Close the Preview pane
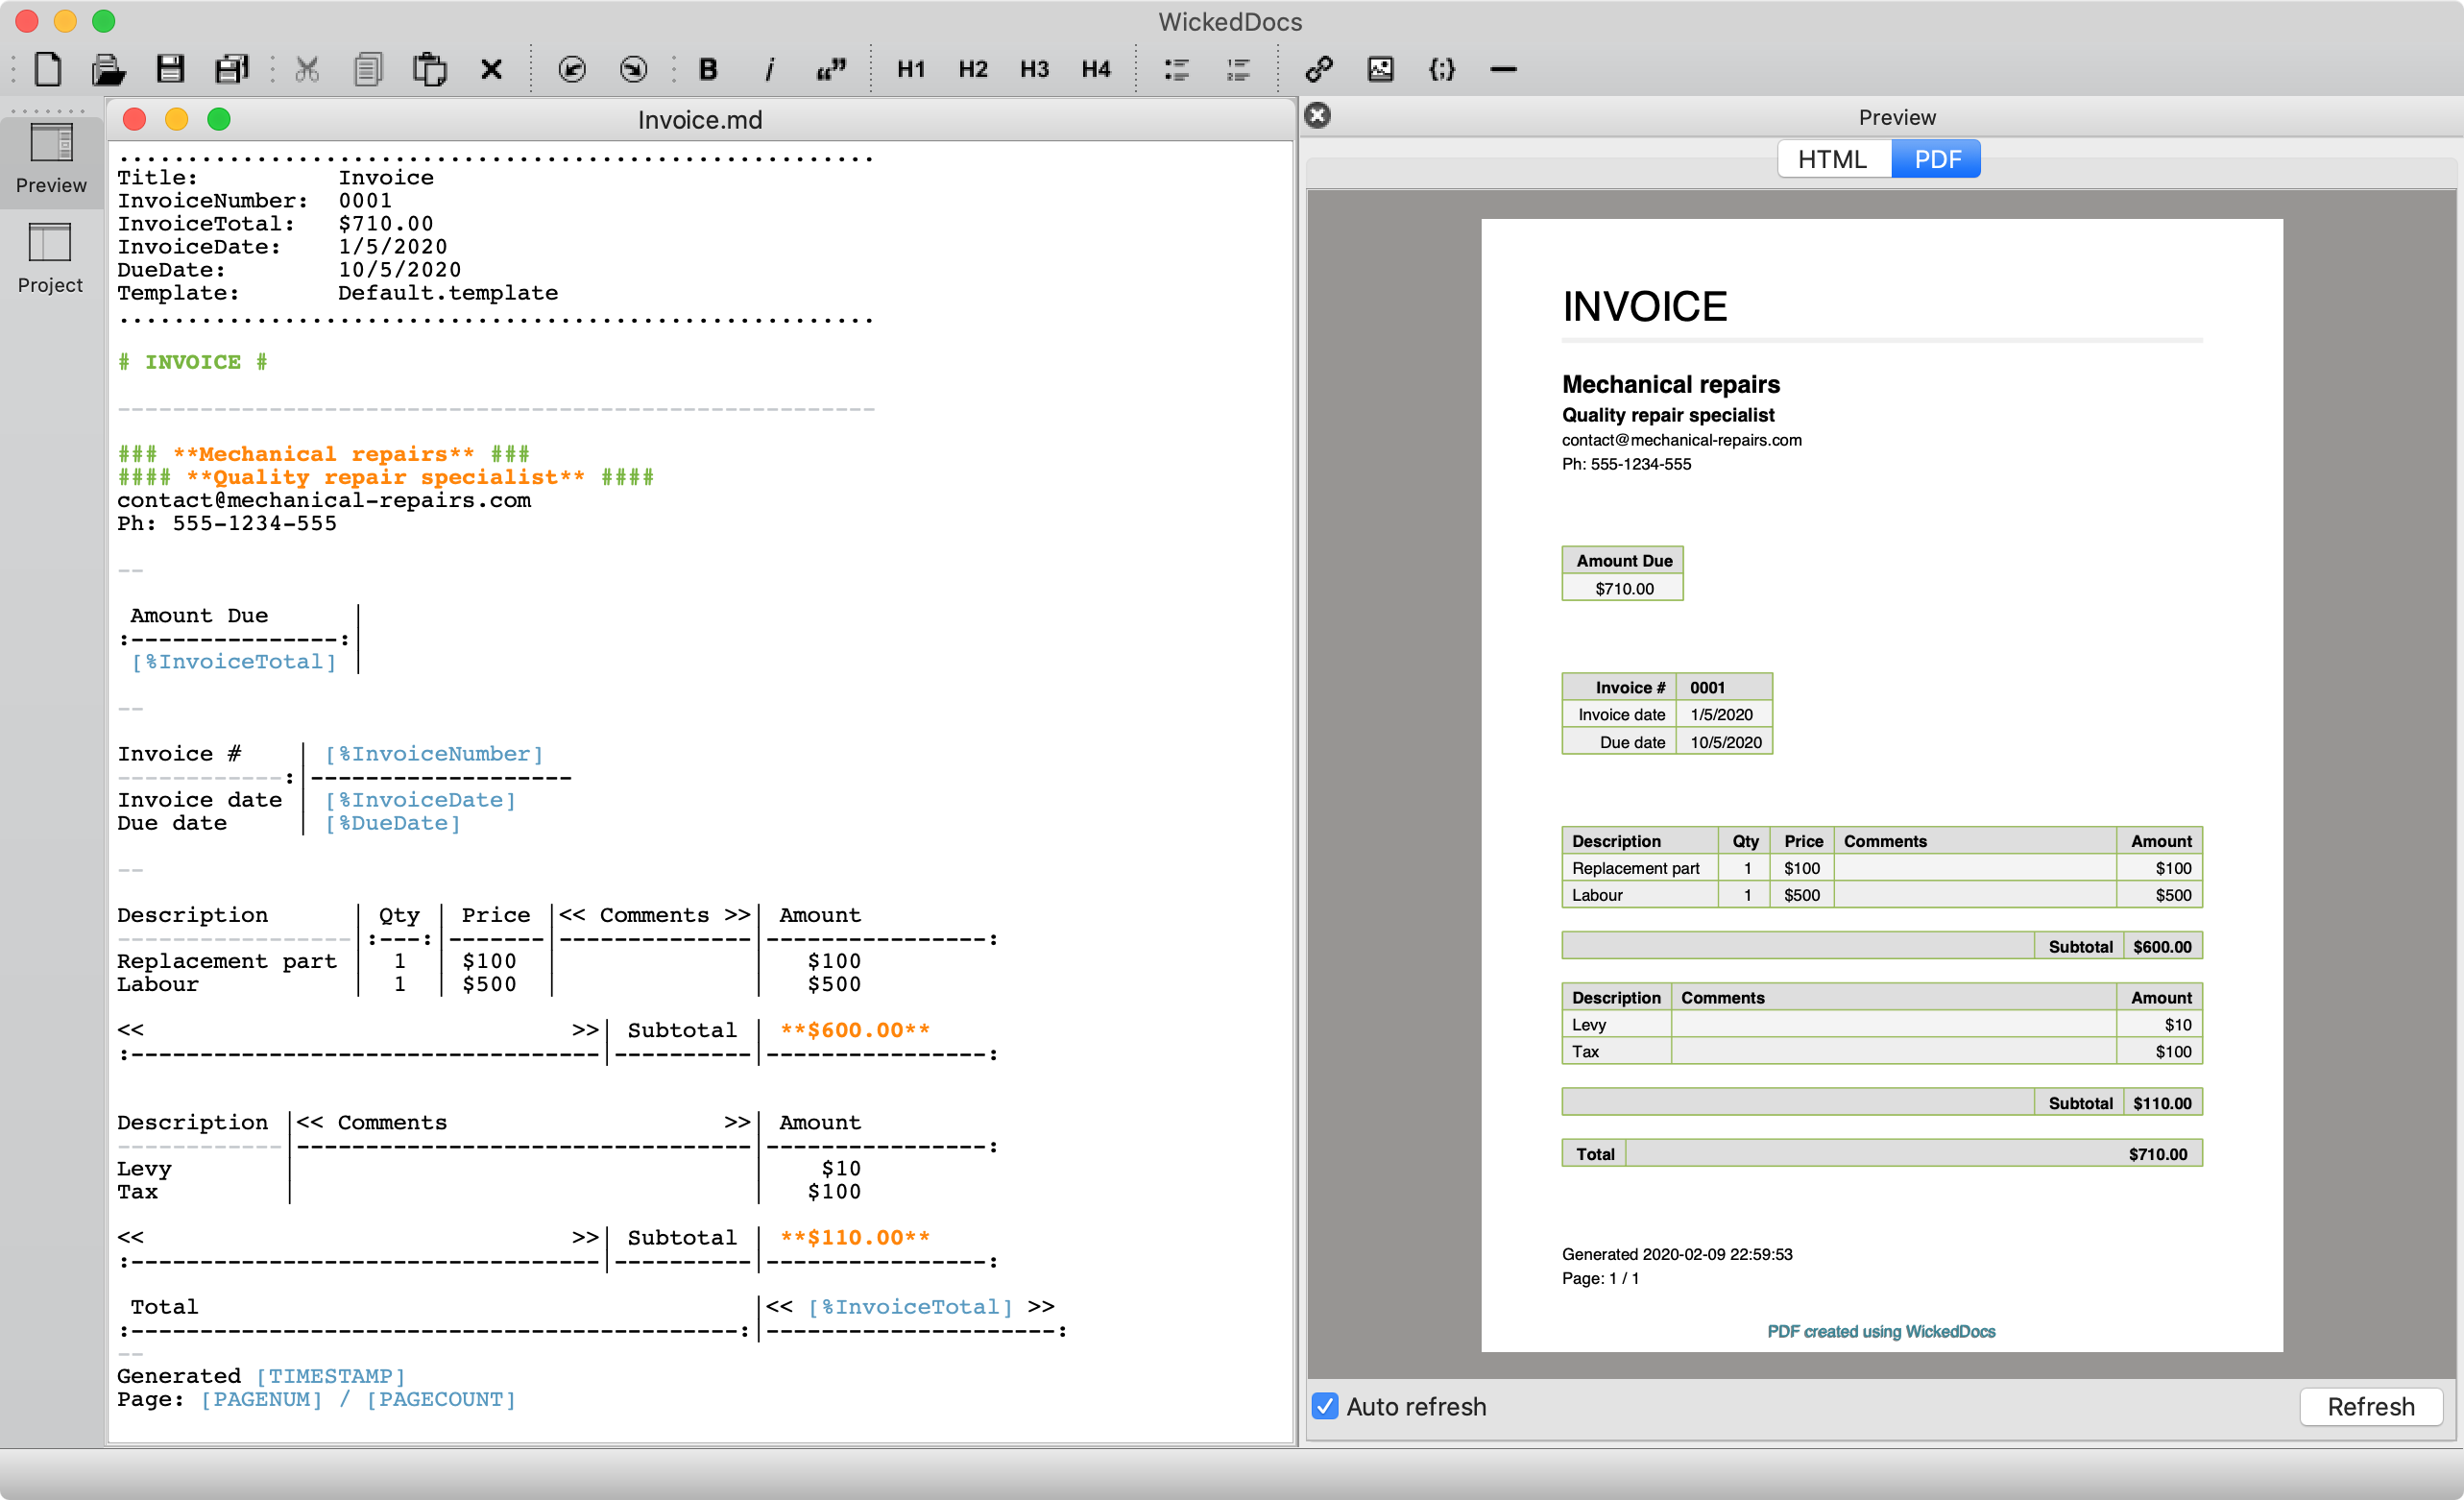Image resolution: width=2464 pixels, height=1500 pixels. click(1318, 116)
